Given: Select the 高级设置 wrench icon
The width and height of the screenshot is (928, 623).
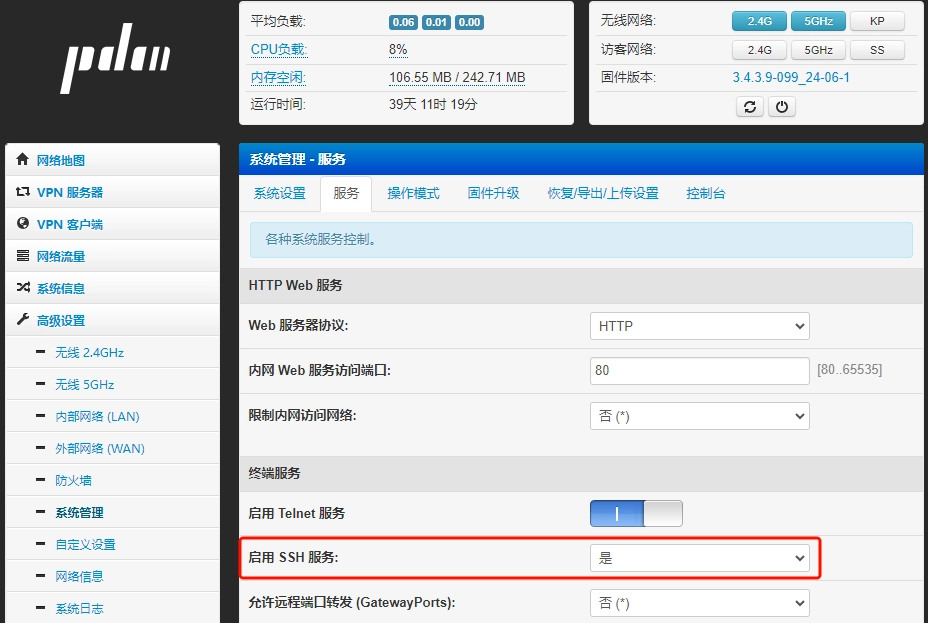Looking at the screenshot, I should 22,320.
